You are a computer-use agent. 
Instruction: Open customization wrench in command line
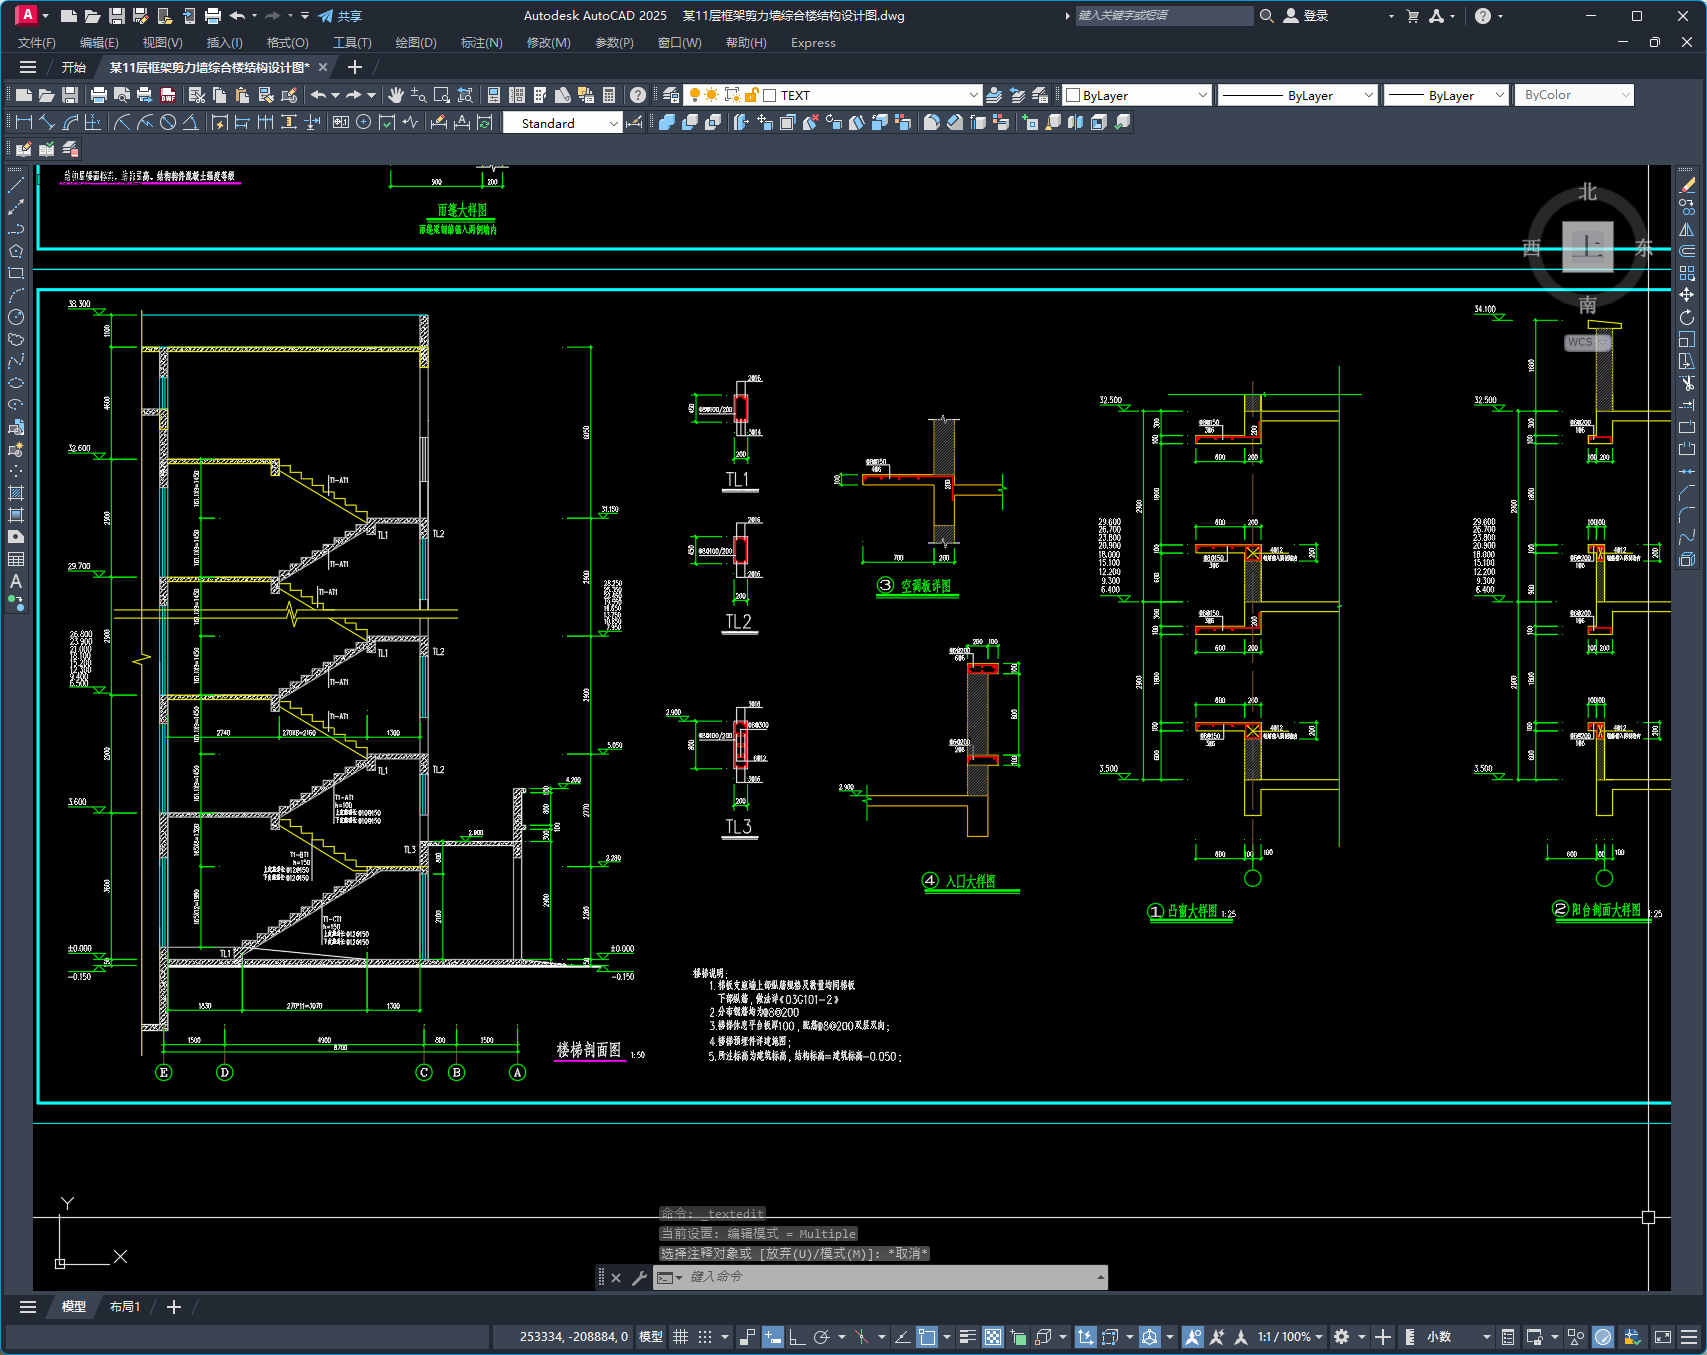click(x=639, y=1277)
